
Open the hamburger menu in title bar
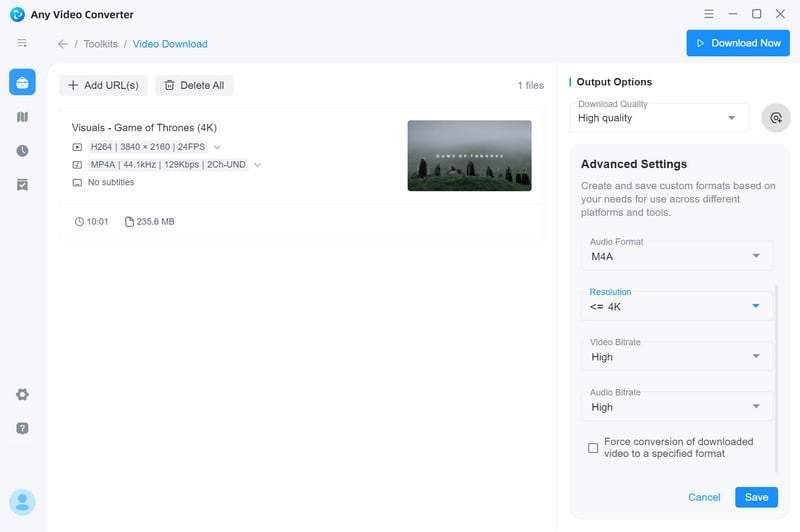tap(709, 14)
